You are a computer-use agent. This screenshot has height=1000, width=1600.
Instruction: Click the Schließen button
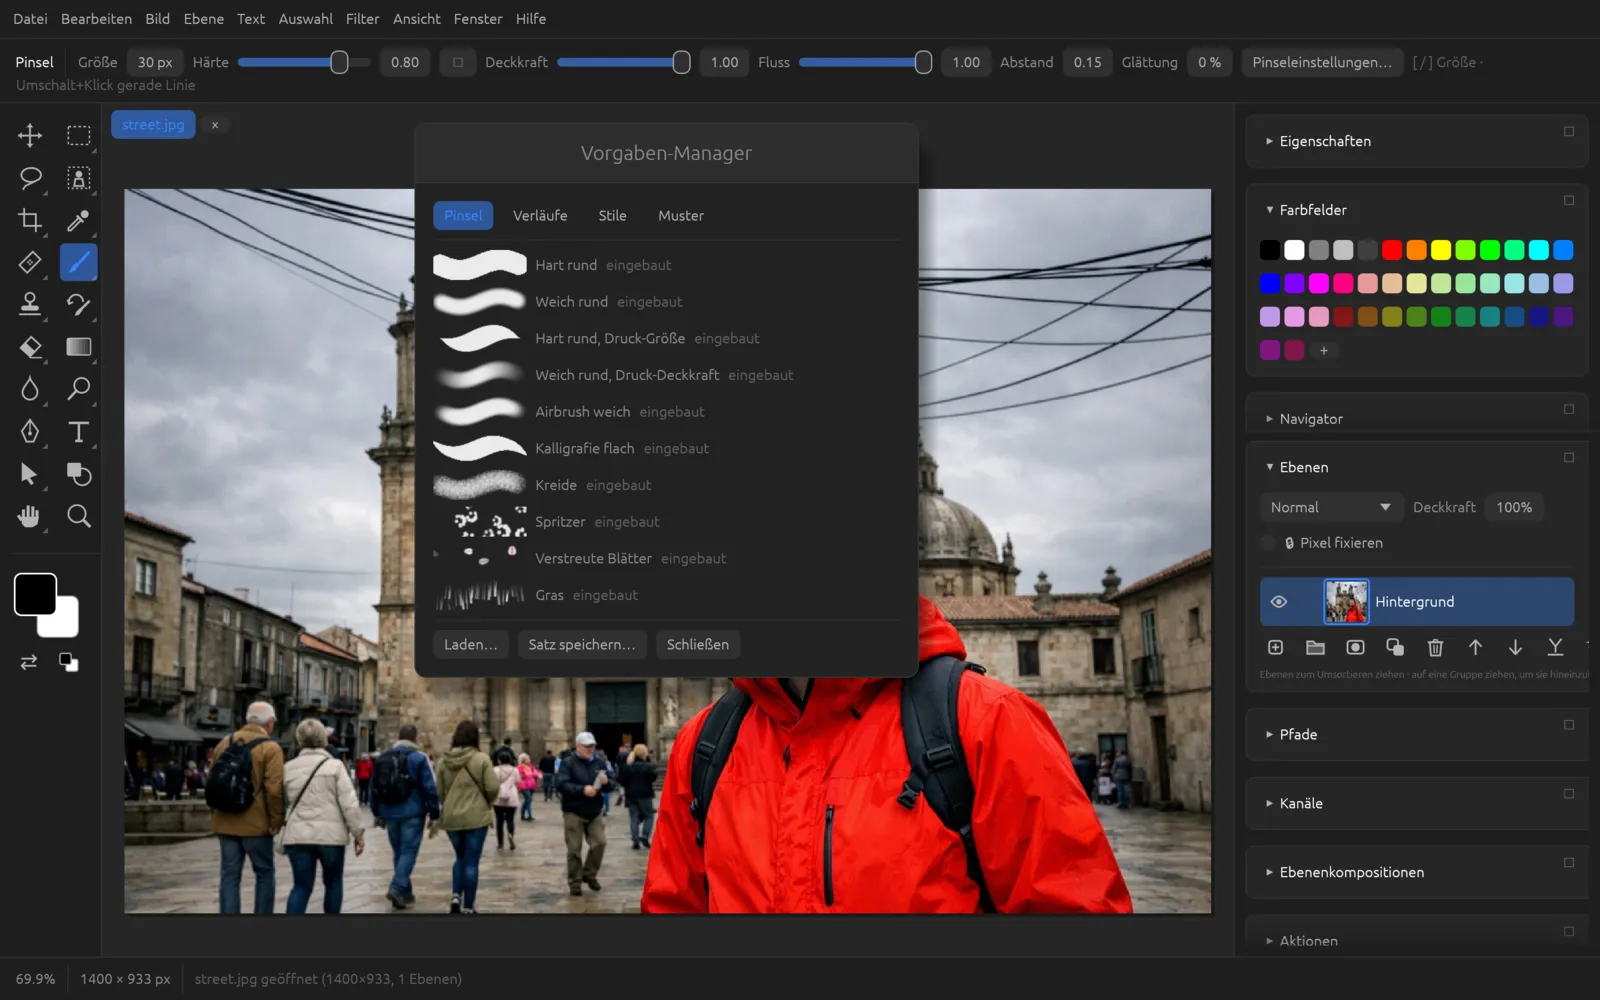(x=698, y=645)
